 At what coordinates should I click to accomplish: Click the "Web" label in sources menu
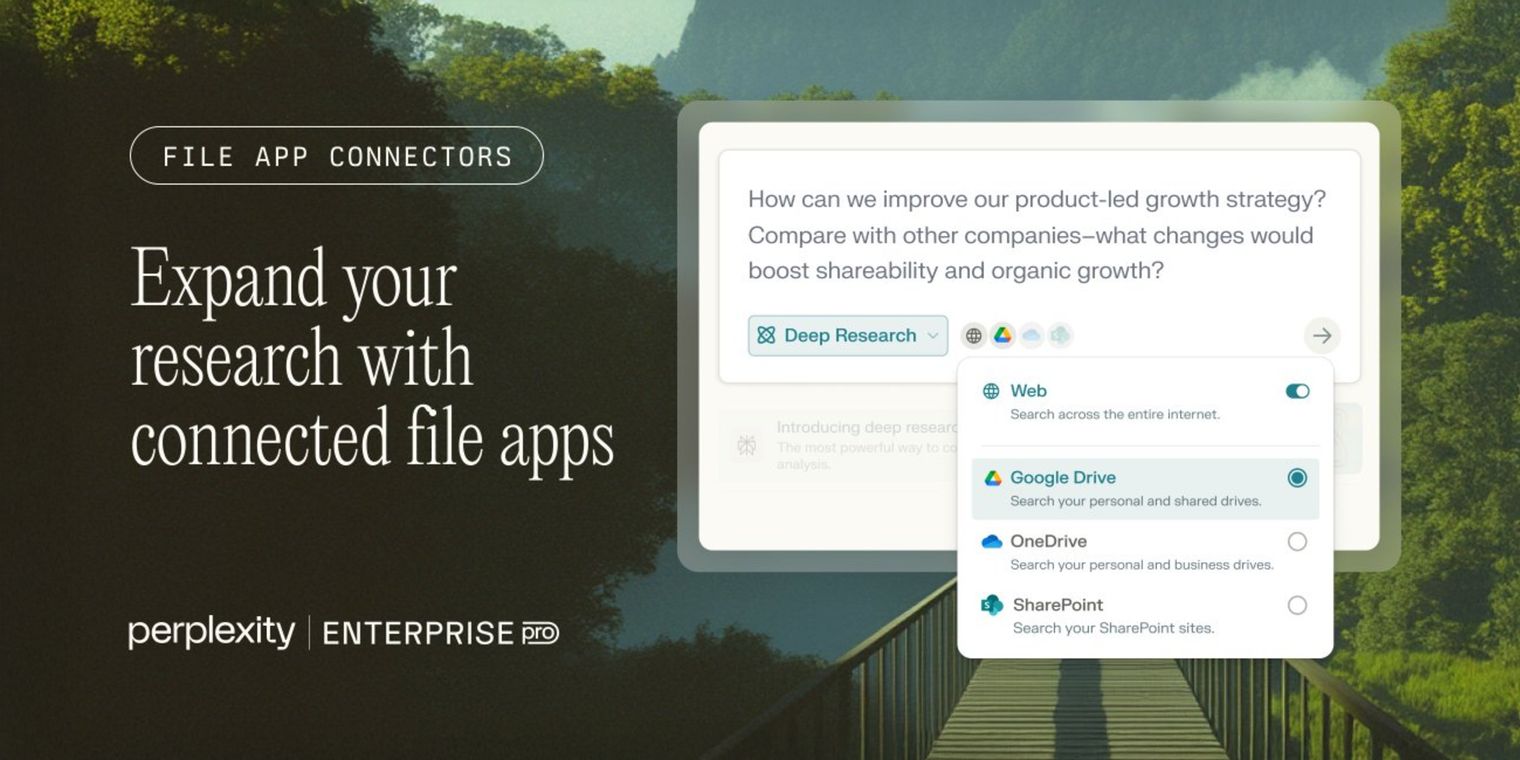coord(1028,391)
